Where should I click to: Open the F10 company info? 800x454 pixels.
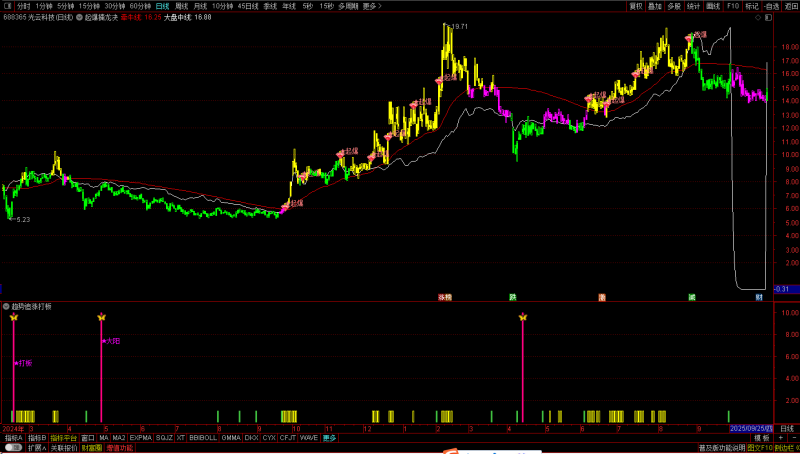733,5
